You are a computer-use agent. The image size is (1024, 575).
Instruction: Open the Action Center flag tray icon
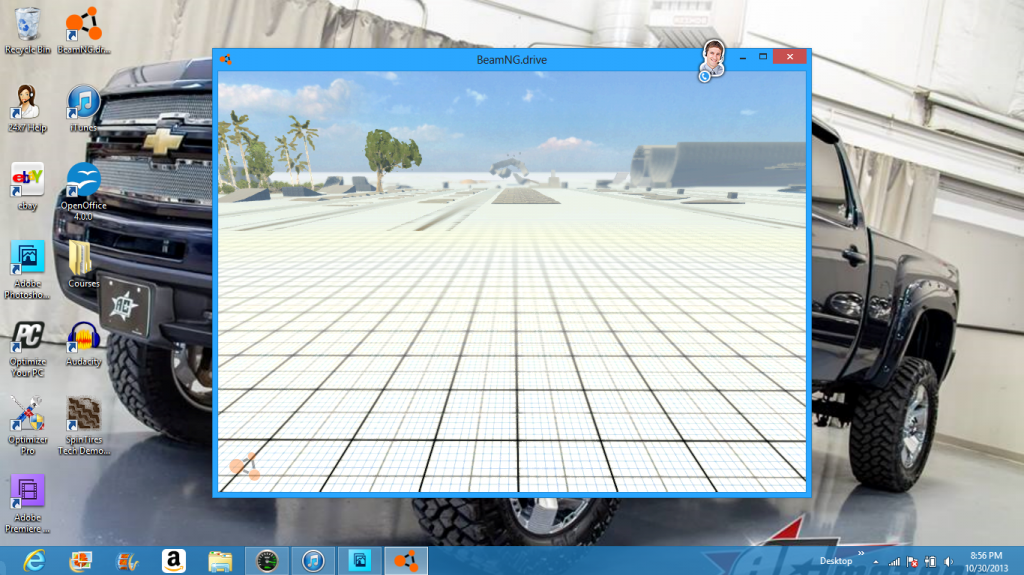[912, 561]
